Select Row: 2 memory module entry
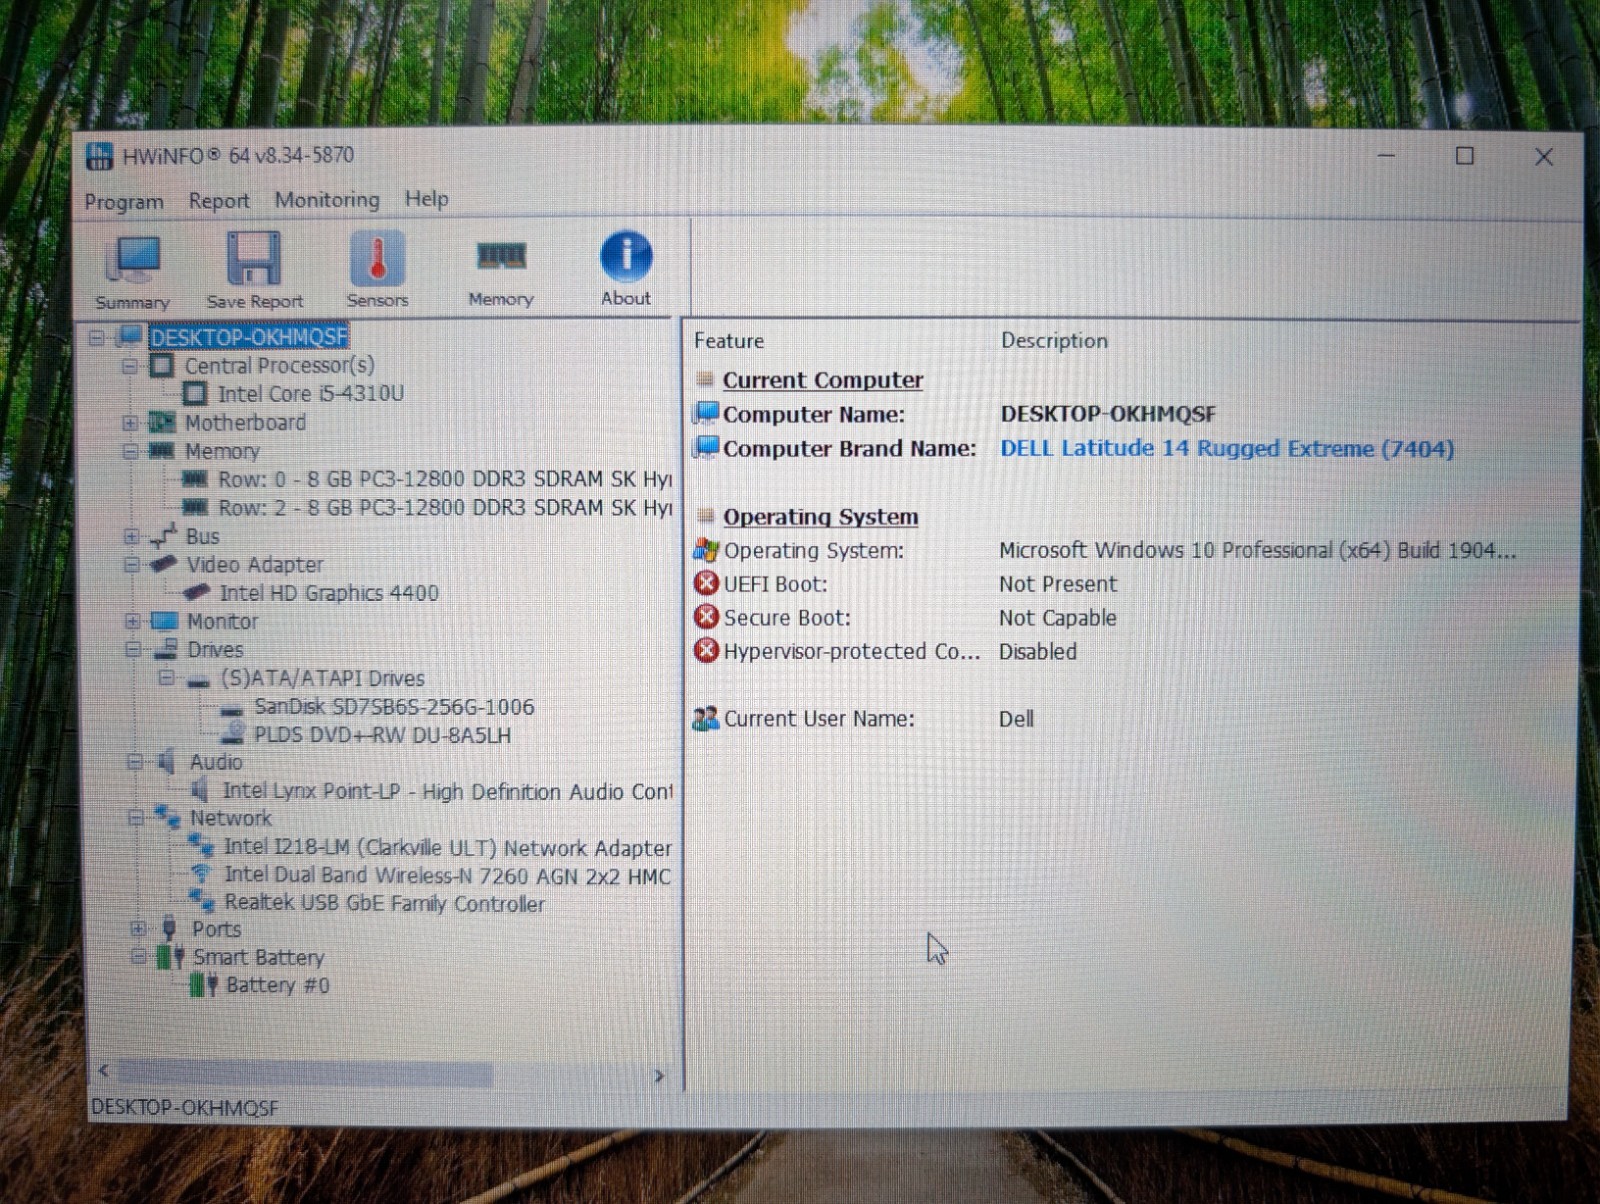The width and height of the screenshot is (1600, 1204). click(x=445, y=508)
